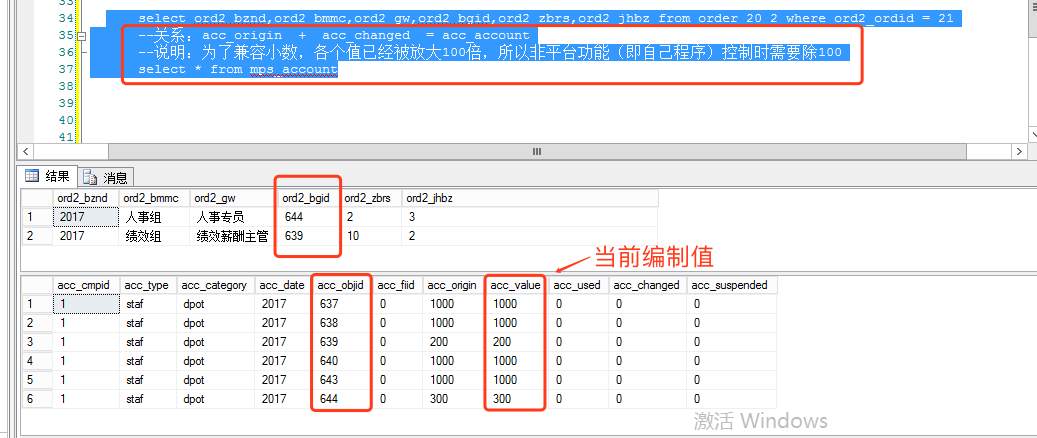Select the ord2_bgid column header
The image size is (1037, 438).
tap(307, 198)
